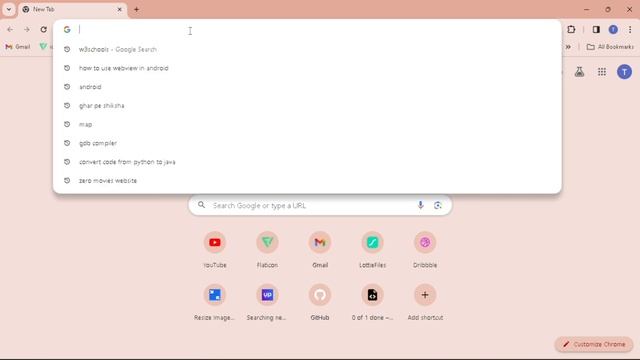
Task: Select suggestion ghar pe shiksha
Action: click(x=307, y=106)
